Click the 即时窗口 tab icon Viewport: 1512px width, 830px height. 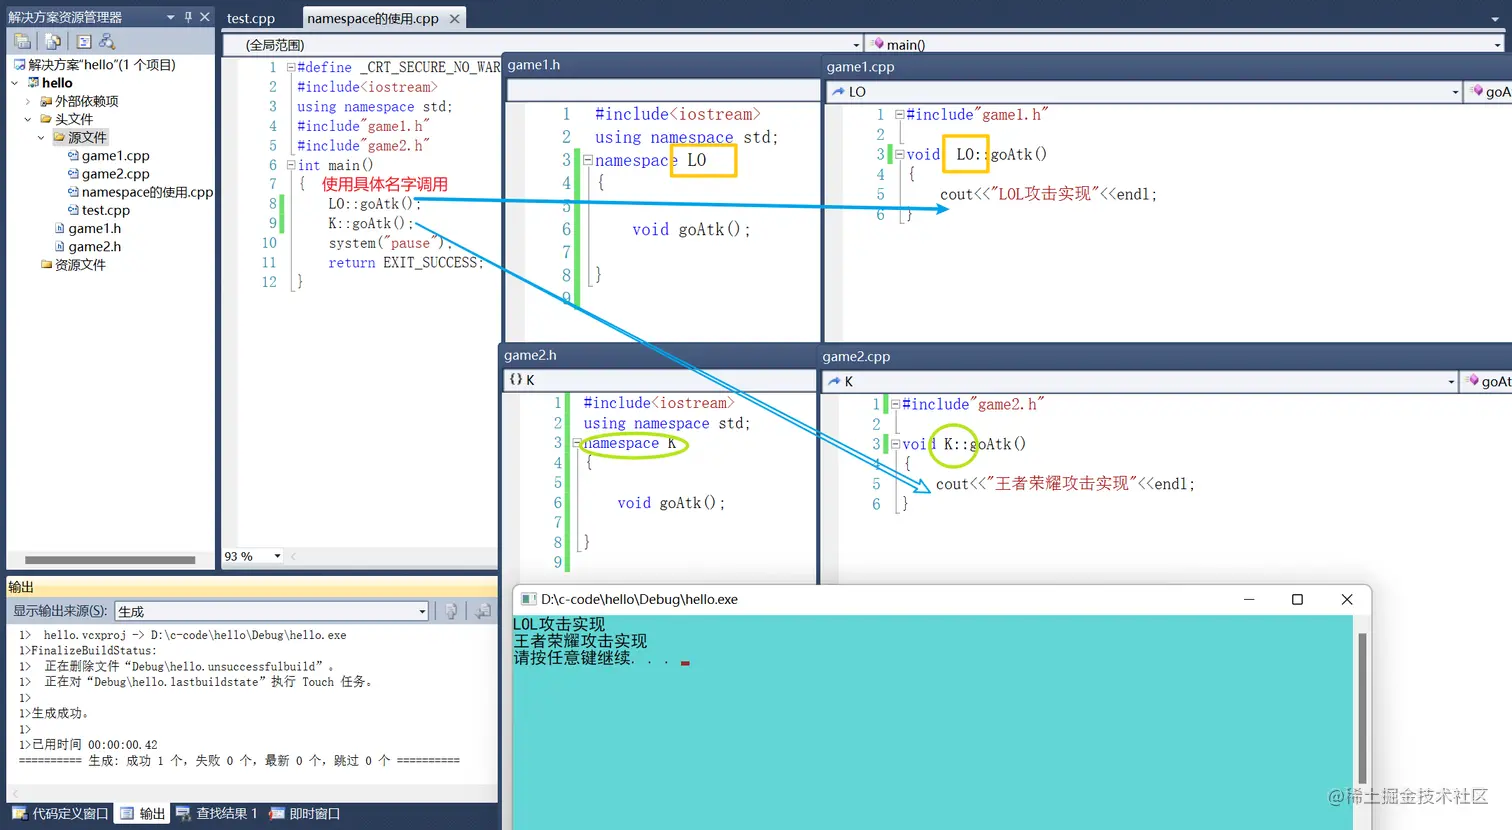[278, 814]
